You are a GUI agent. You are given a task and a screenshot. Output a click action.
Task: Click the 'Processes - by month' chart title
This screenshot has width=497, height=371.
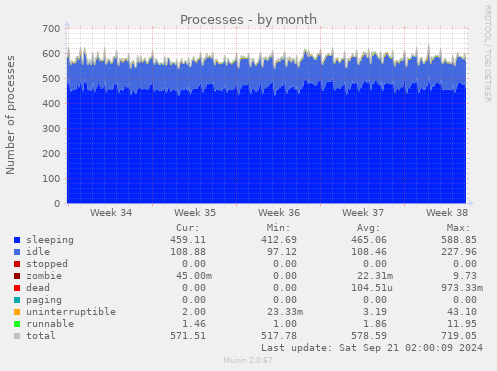(x=248, y=20)
